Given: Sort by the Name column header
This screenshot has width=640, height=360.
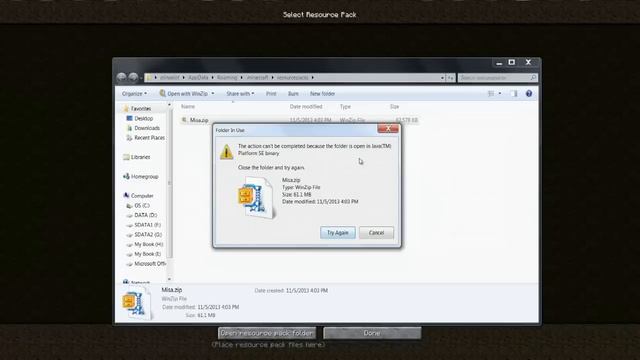Looking at the screenshot, I should tap(188, 107).
